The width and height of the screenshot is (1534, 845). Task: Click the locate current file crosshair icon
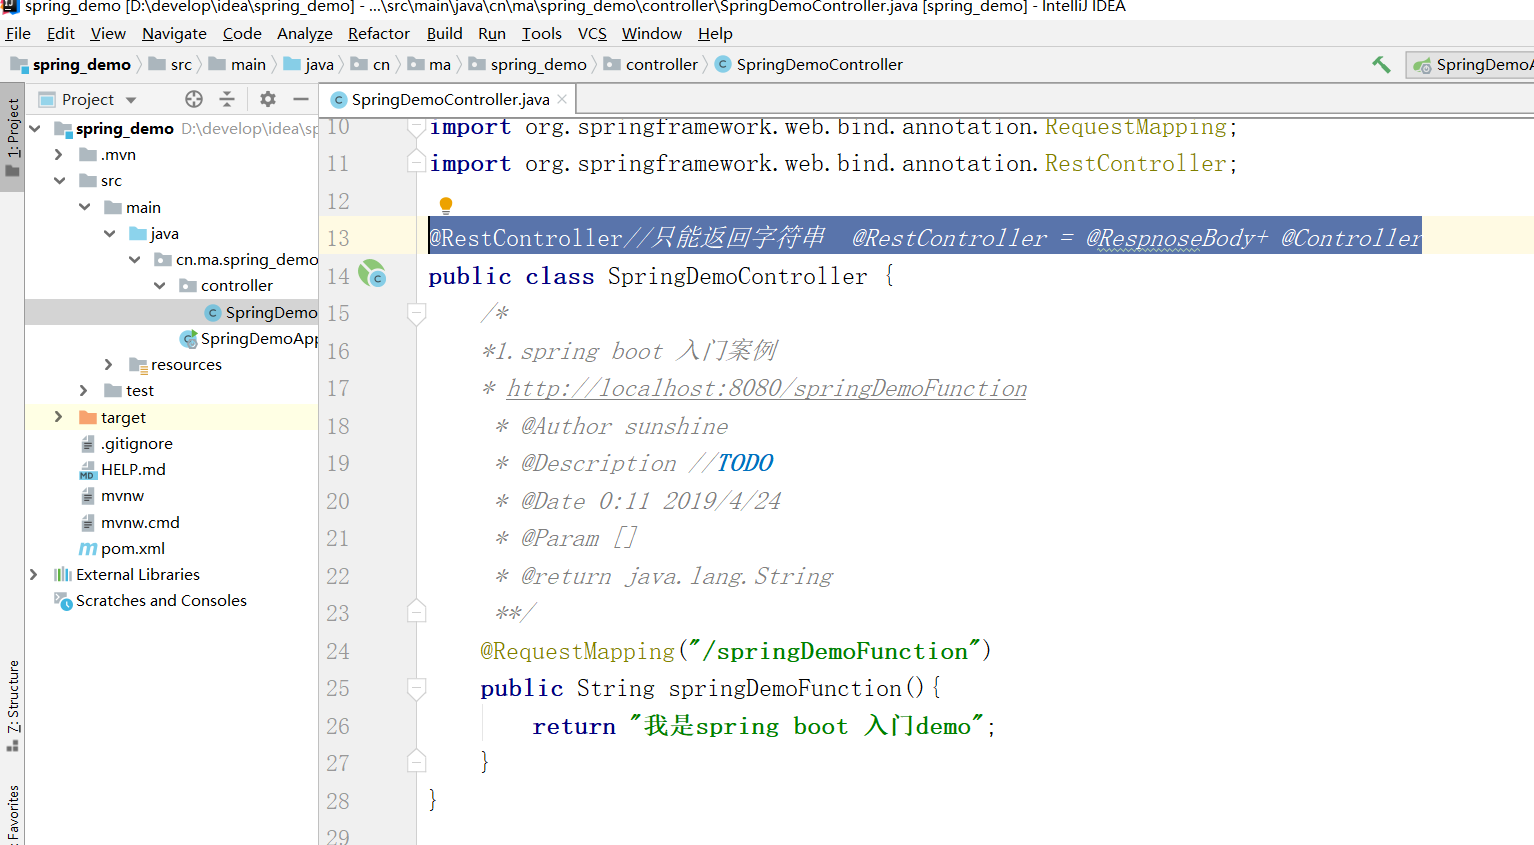click(x=194, y=99)
